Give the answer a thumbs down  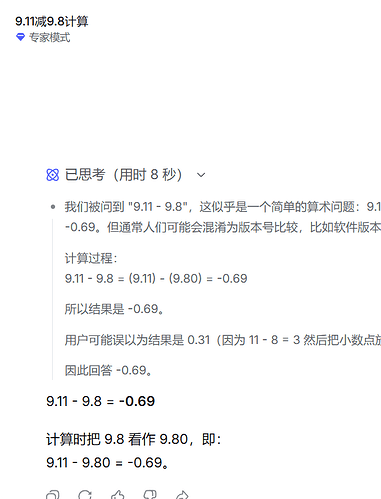pos(150,495)
